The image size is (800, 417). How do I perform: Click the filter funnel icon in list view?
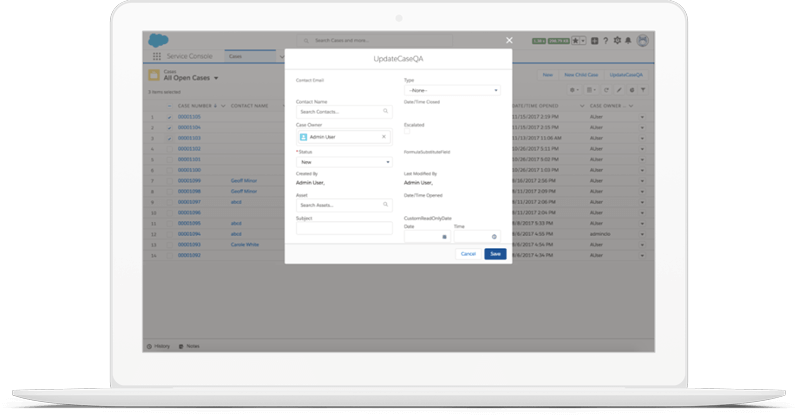coord(643,90)
